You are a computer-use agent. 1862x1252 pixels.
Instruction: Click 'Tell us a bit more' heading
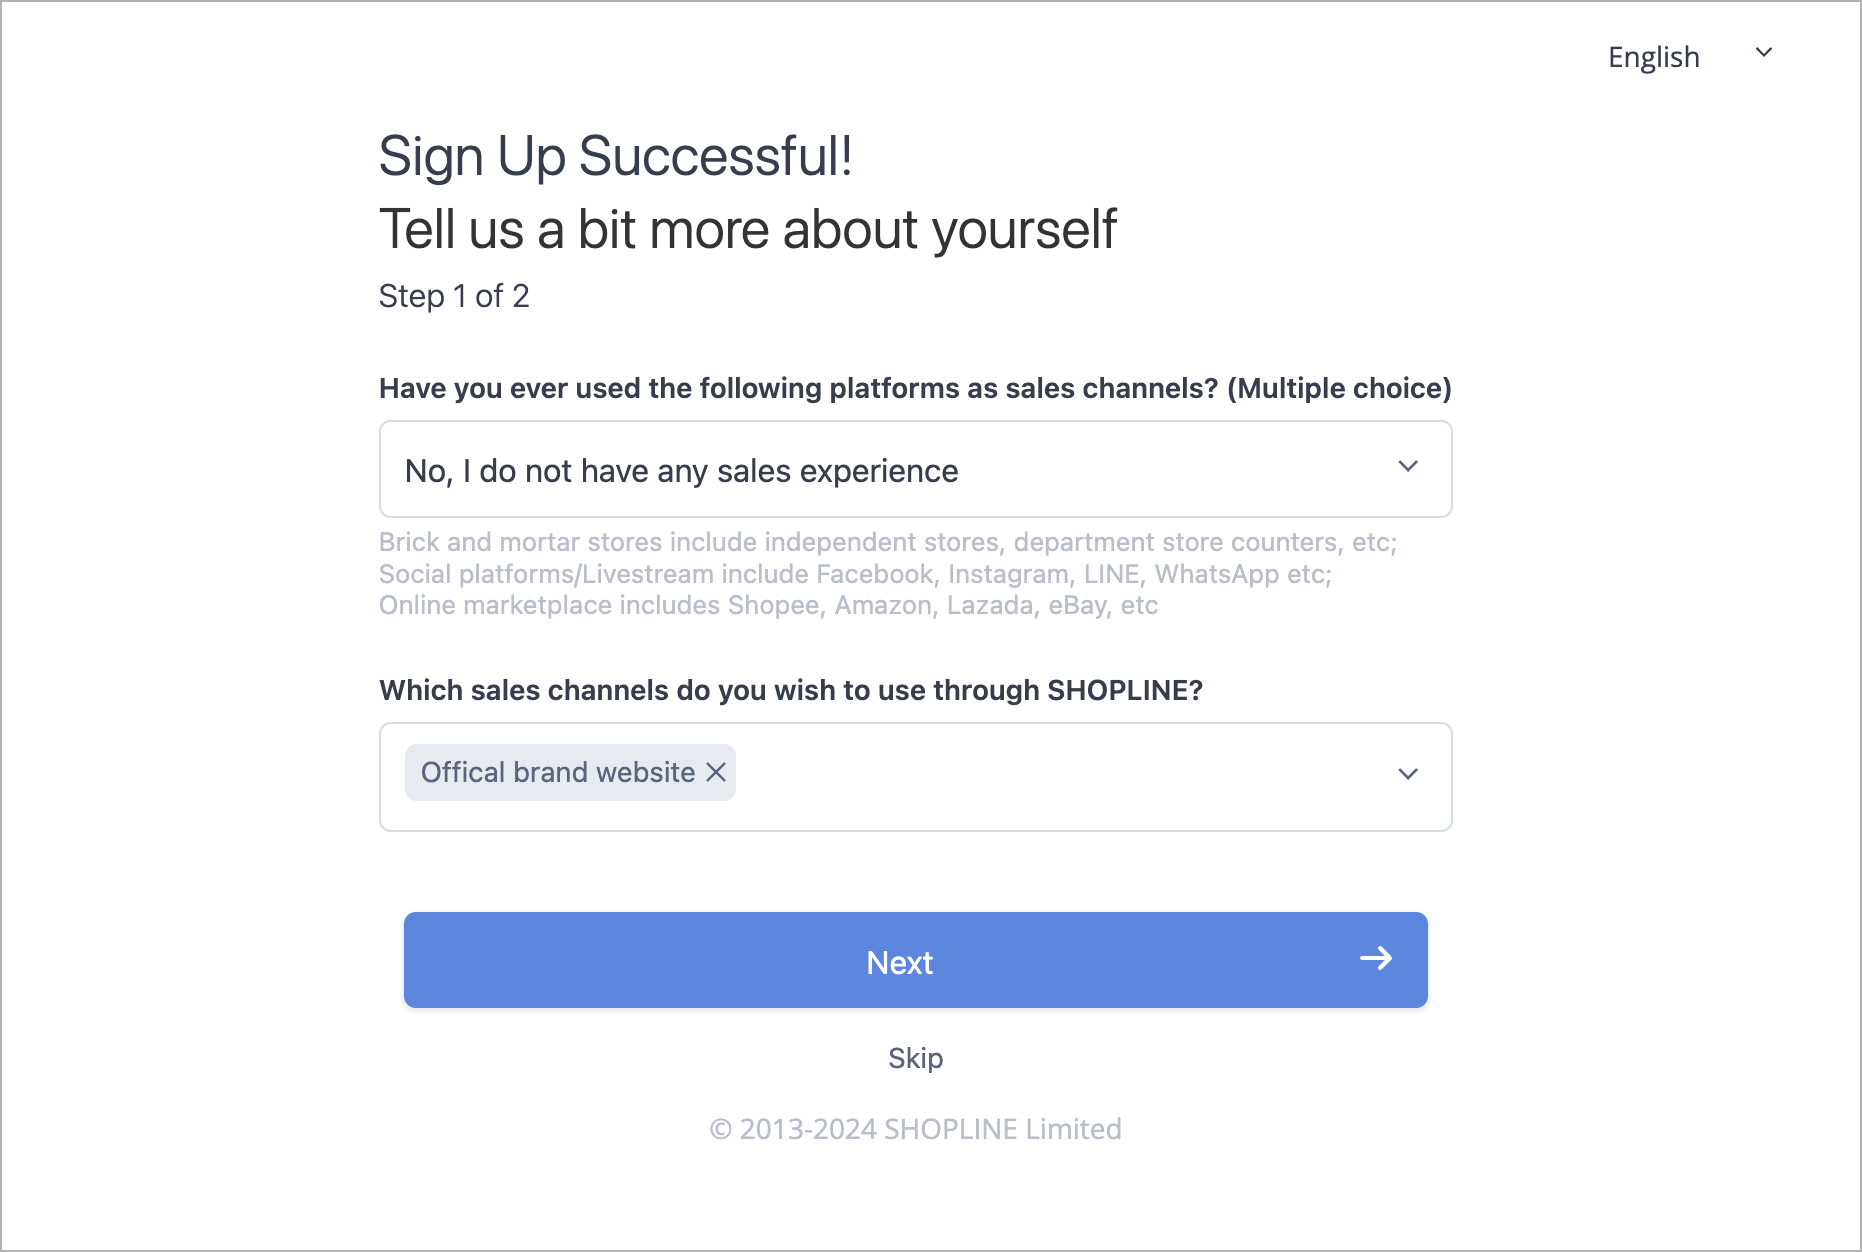[747, 229]
